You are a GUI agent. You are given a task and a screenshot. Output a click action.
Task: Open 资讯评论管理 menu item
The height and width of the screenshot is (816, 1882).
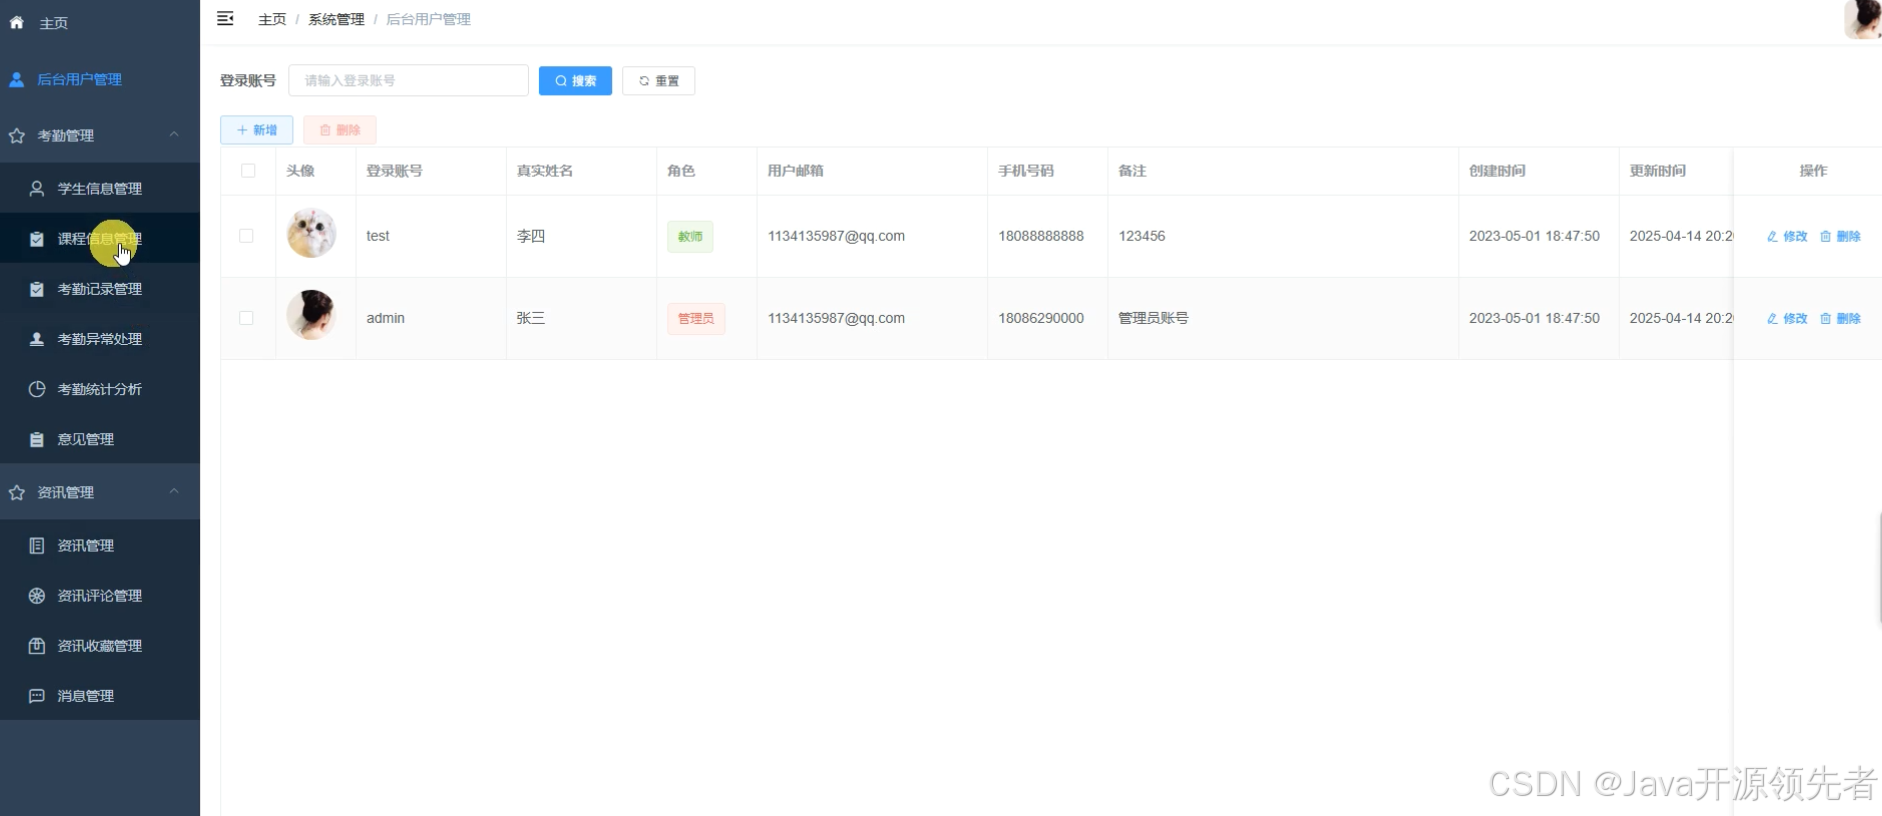[x=100, y=595]
